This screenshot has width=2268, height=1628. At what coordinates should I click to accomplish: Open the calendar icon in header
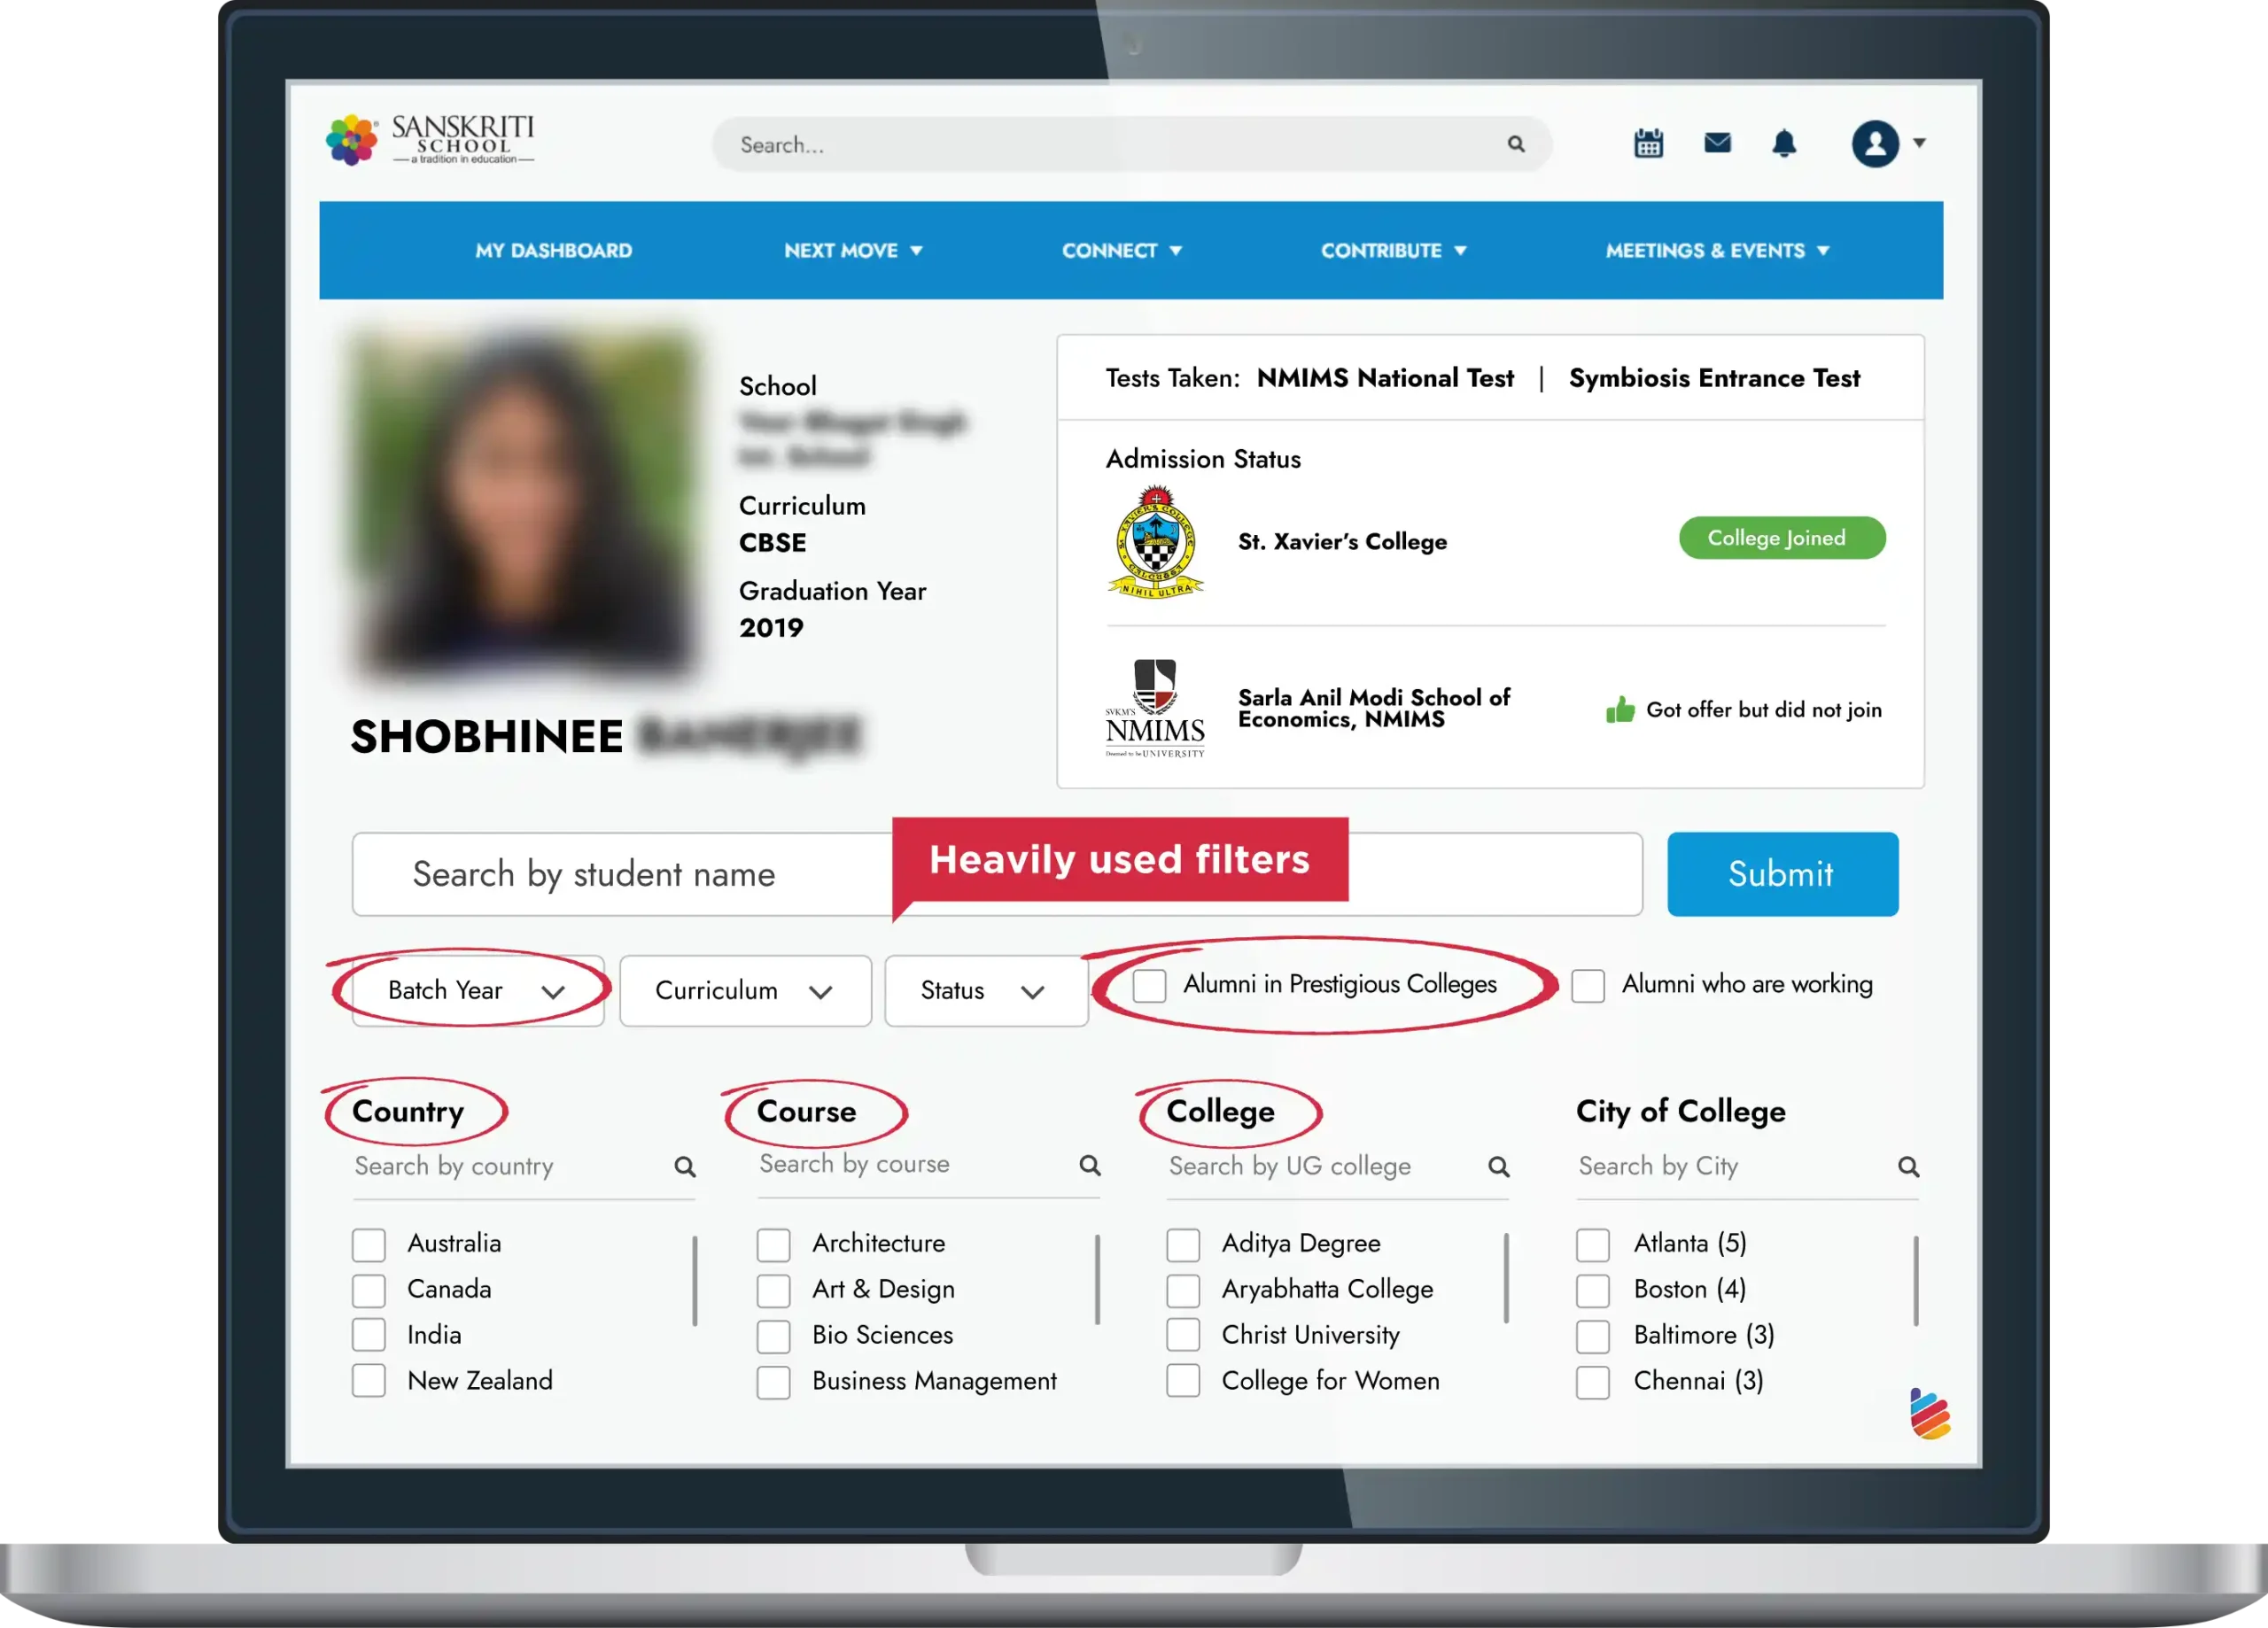pyautogui.click(x=1648, y=144)
